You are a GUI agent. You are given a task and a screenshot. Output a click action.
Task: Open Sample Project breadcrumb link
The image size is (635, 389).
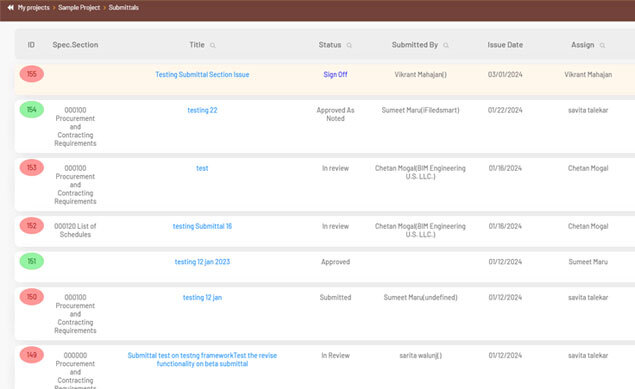coord(79,7)
